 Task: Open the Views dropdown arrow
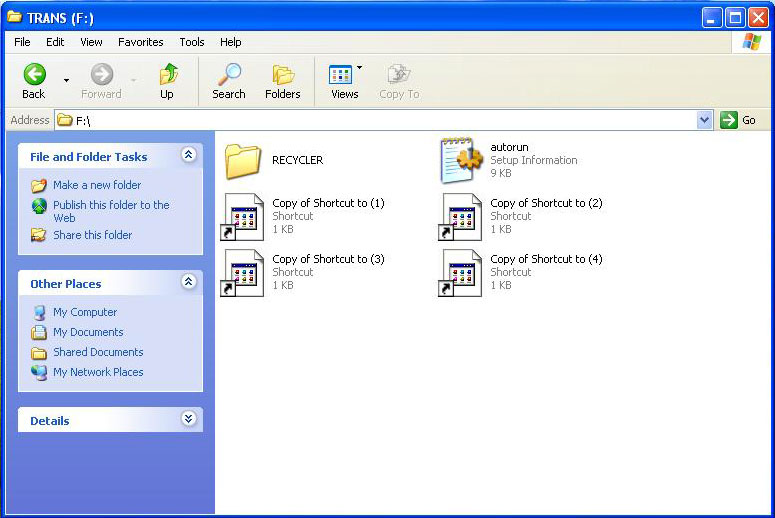(359, 68)
